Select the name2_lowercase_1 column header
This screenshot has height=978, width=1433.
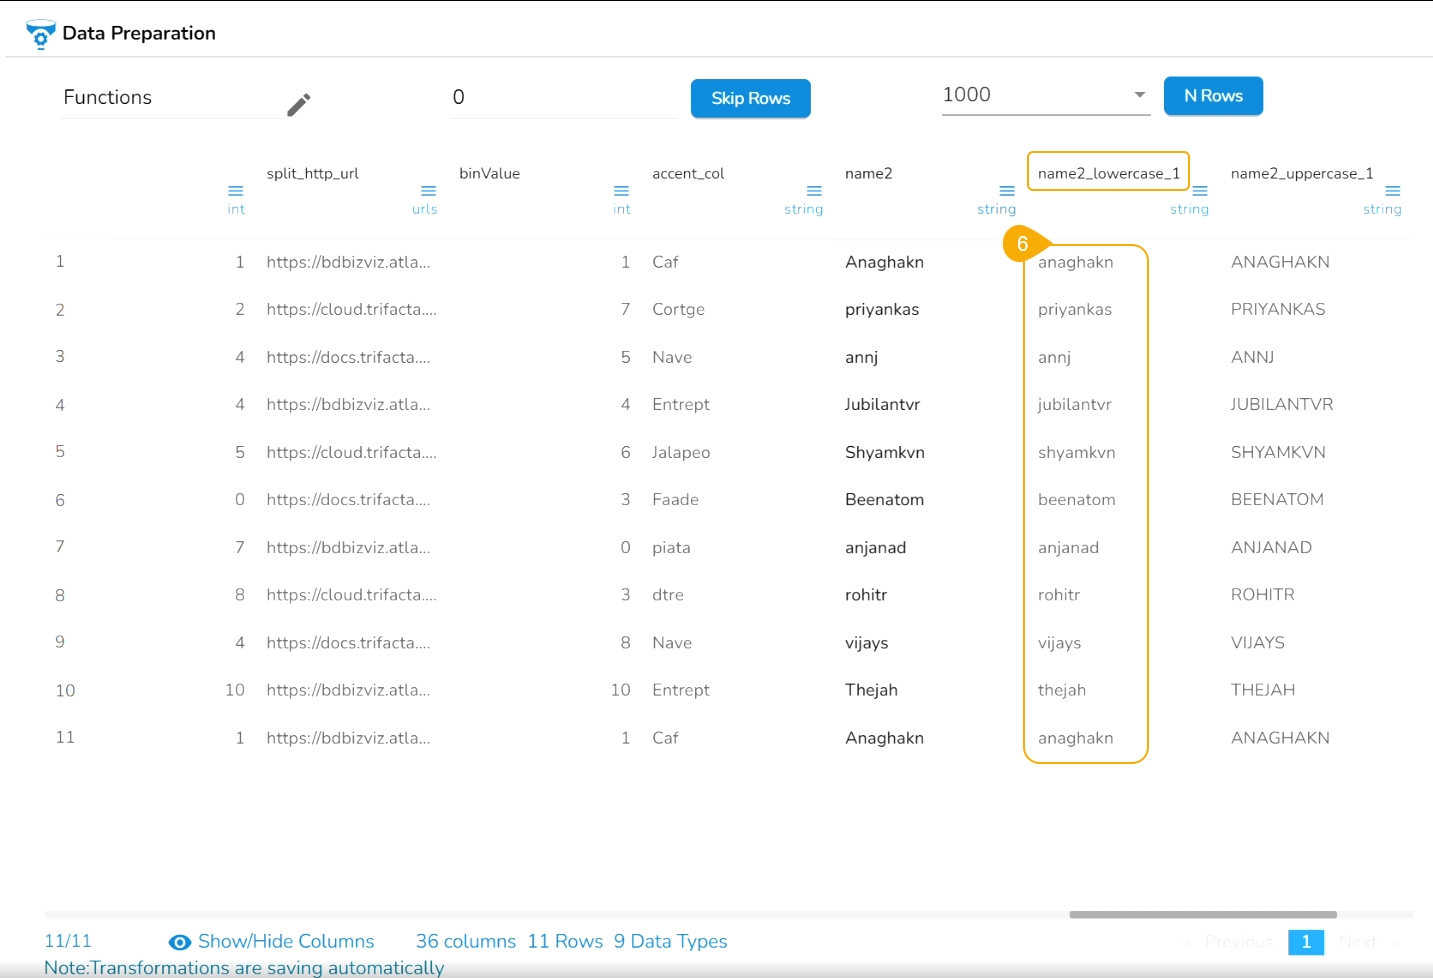(1109, 173)
